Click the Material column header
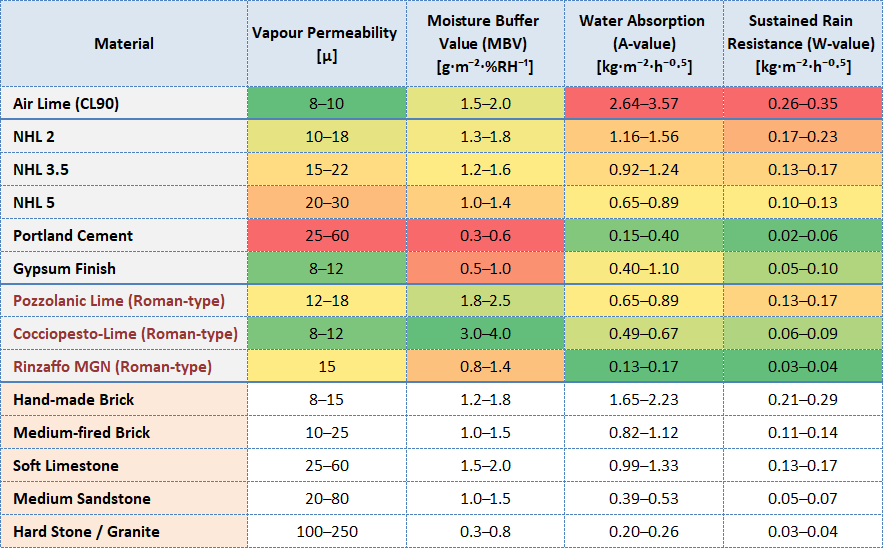Image resolution: width=884 pixels, height=549 pixels. tap(124, 44)
